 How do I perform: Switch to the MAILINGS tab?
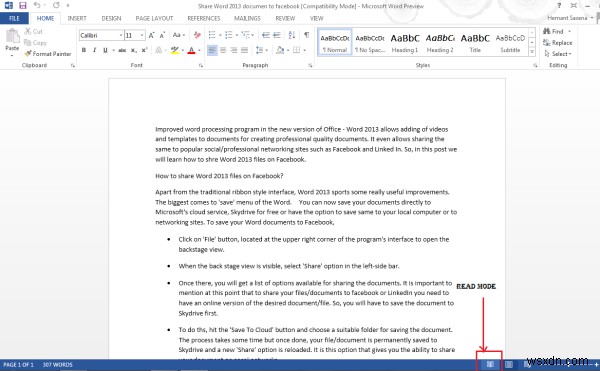(247, 18)
